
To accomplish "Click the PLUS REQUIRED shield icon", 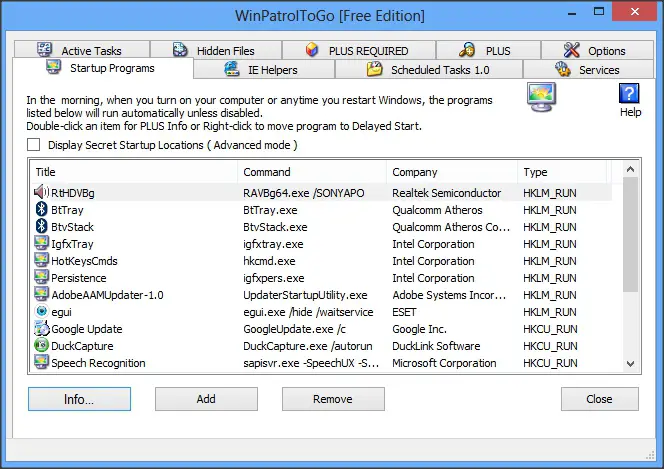I will click(312, 50).
